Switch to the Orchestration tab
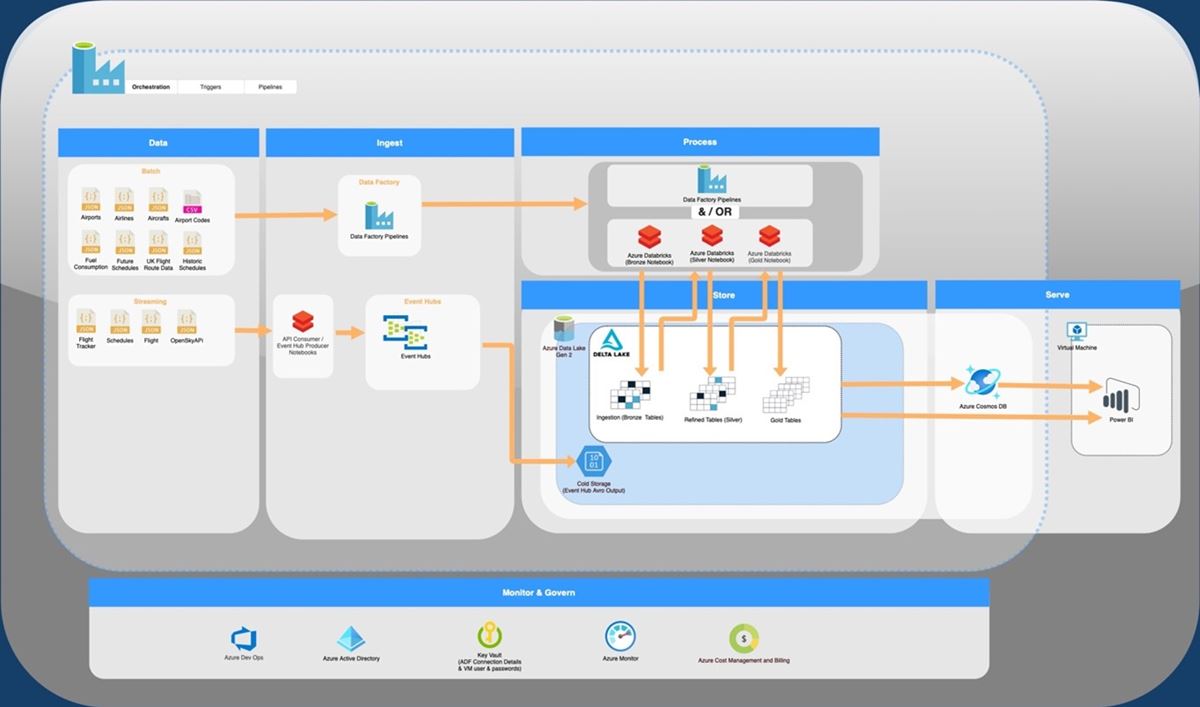 click(151, 87)
